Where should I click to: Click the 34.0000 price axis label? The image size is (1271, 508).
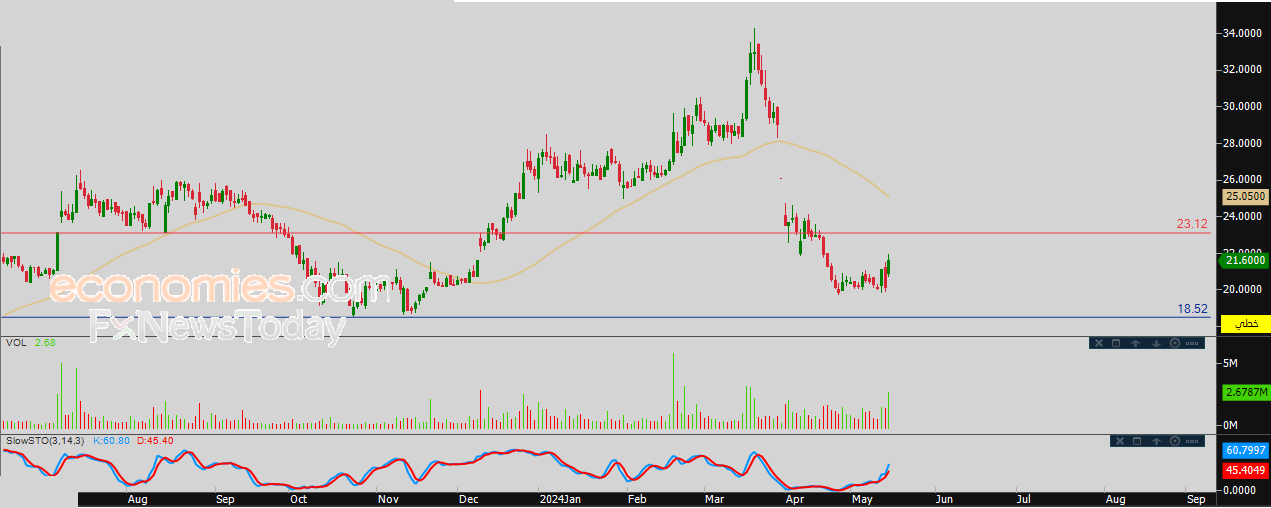(1241, 33)
